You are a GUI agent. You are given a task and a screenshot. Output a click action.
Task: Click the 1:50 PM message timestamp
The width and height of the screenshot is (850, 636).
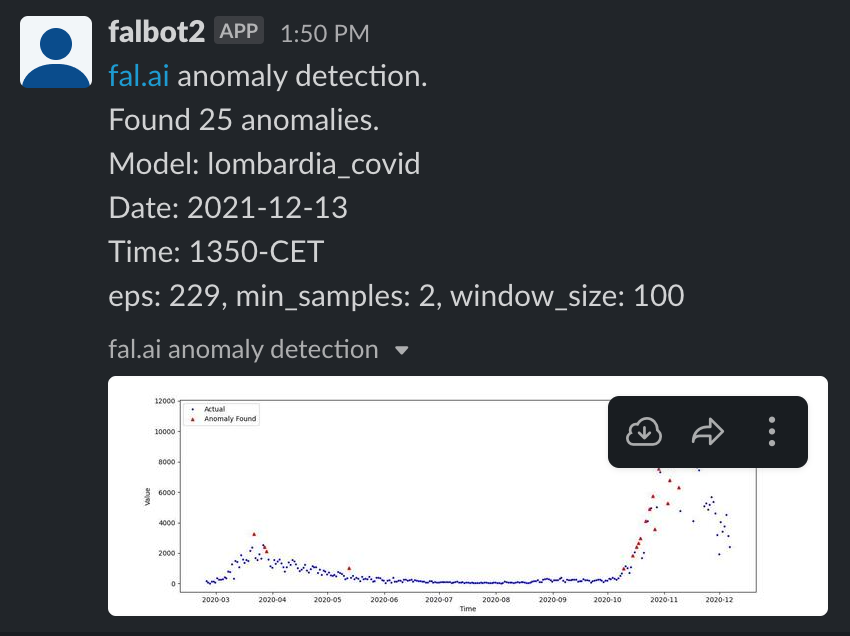[325, 34]
